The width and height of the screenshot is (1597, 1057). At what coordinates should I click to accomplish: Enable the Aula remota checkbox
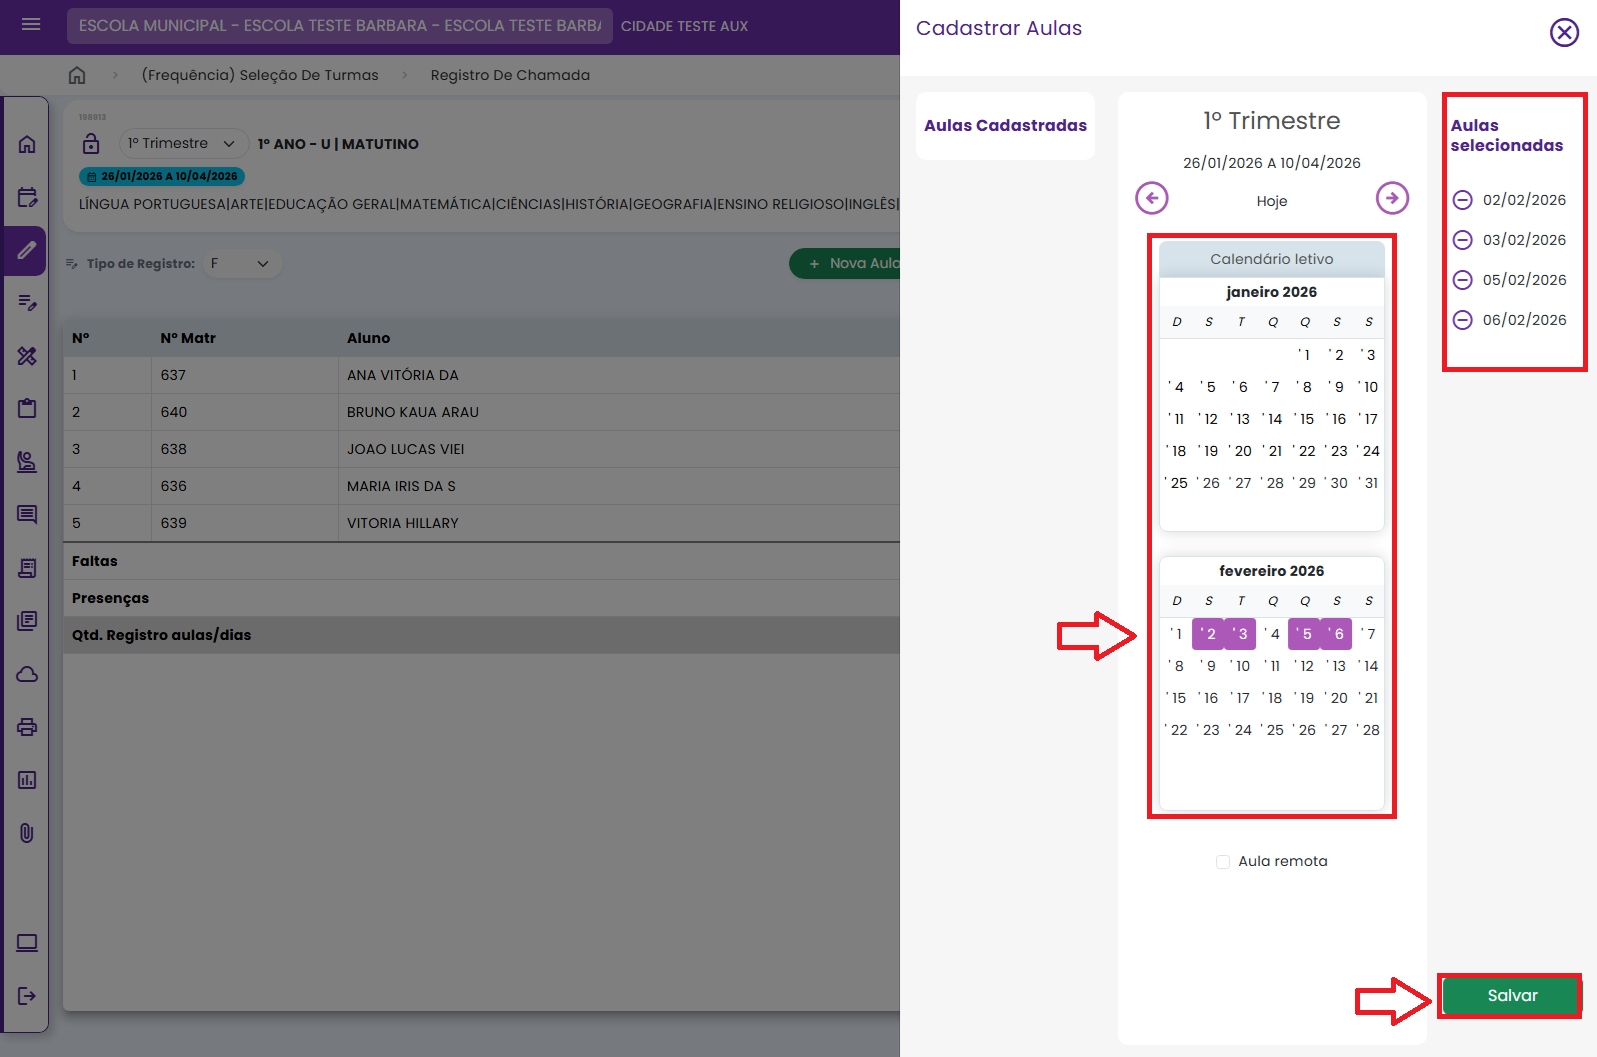tap(1223, 862)
